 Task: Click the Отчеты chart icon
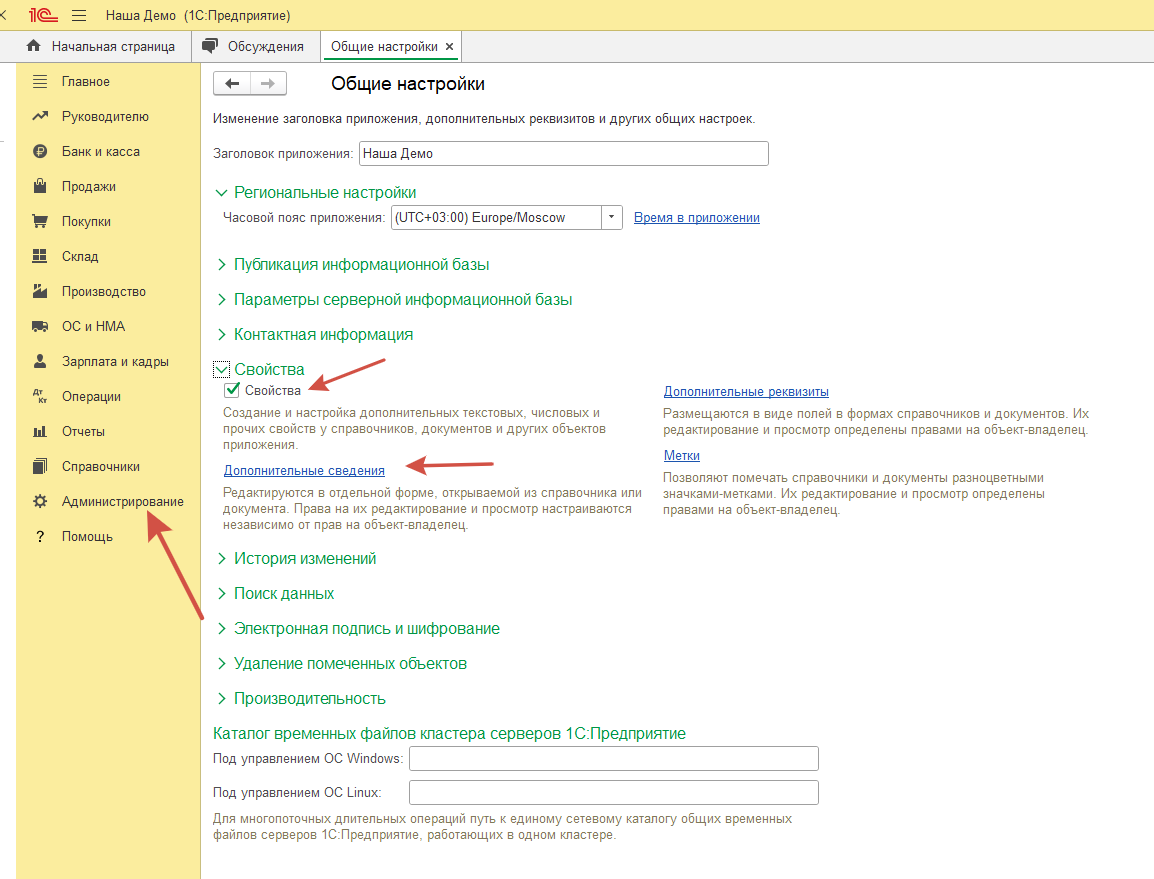click(x=40, y=432)
